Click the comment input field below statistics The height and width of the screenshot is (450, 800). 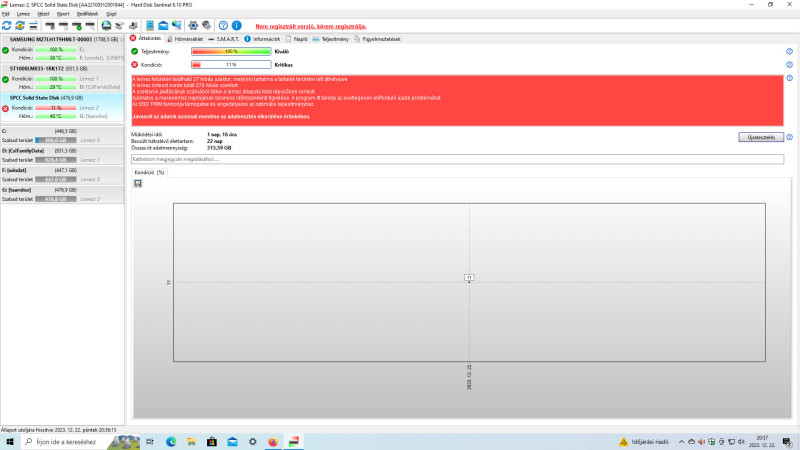click(x=457, y=159)
